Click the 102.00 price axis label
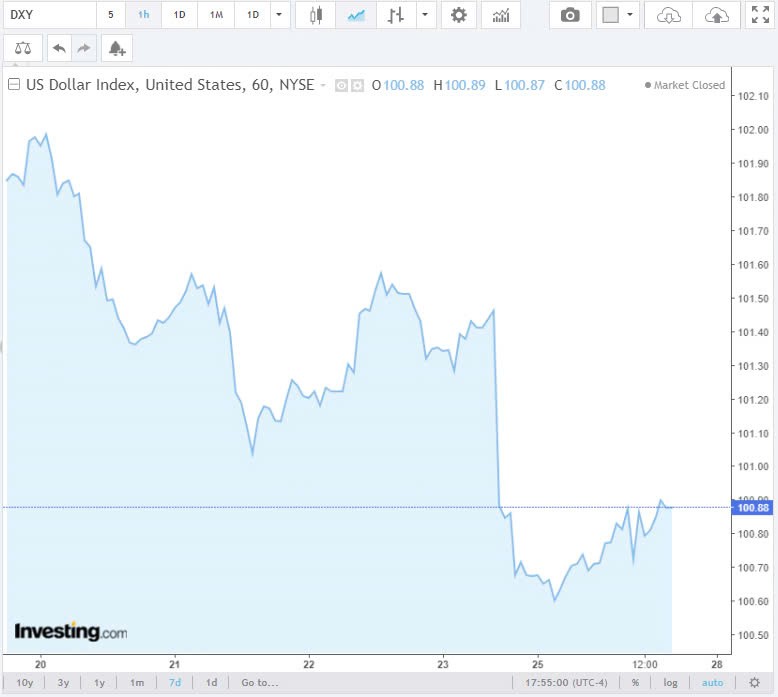 pyautogui.click(x=753, y=130)
